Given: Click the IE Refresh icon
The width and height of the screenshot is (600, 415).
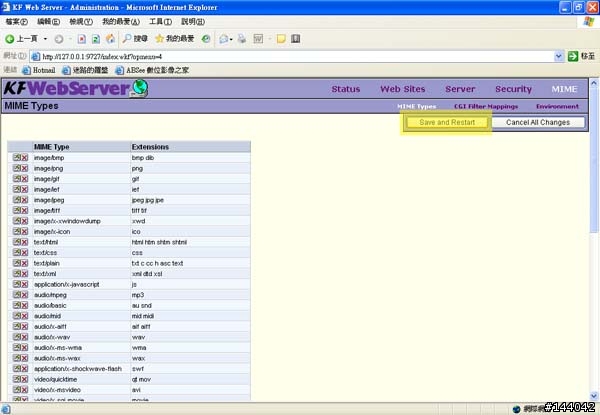Looking at the screenshot, I should coord(96,39).
